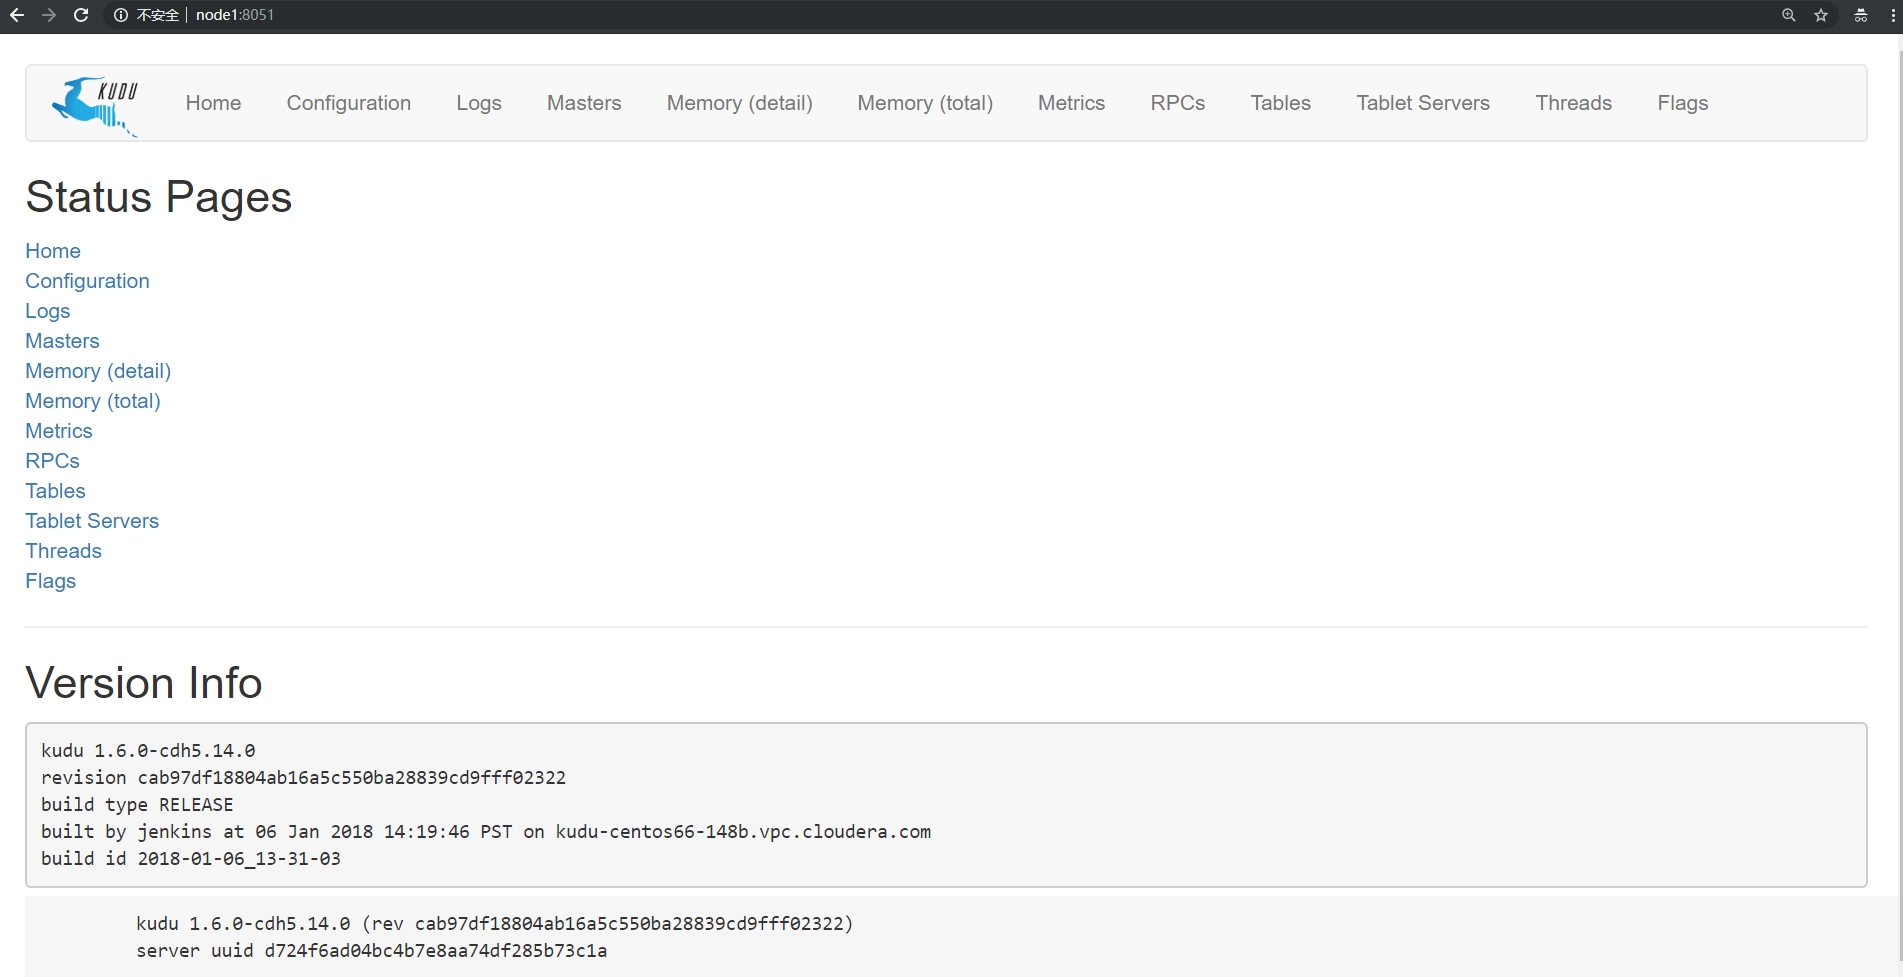
Task: Open RPCs in the top navbar
Action: [1178, 103]
